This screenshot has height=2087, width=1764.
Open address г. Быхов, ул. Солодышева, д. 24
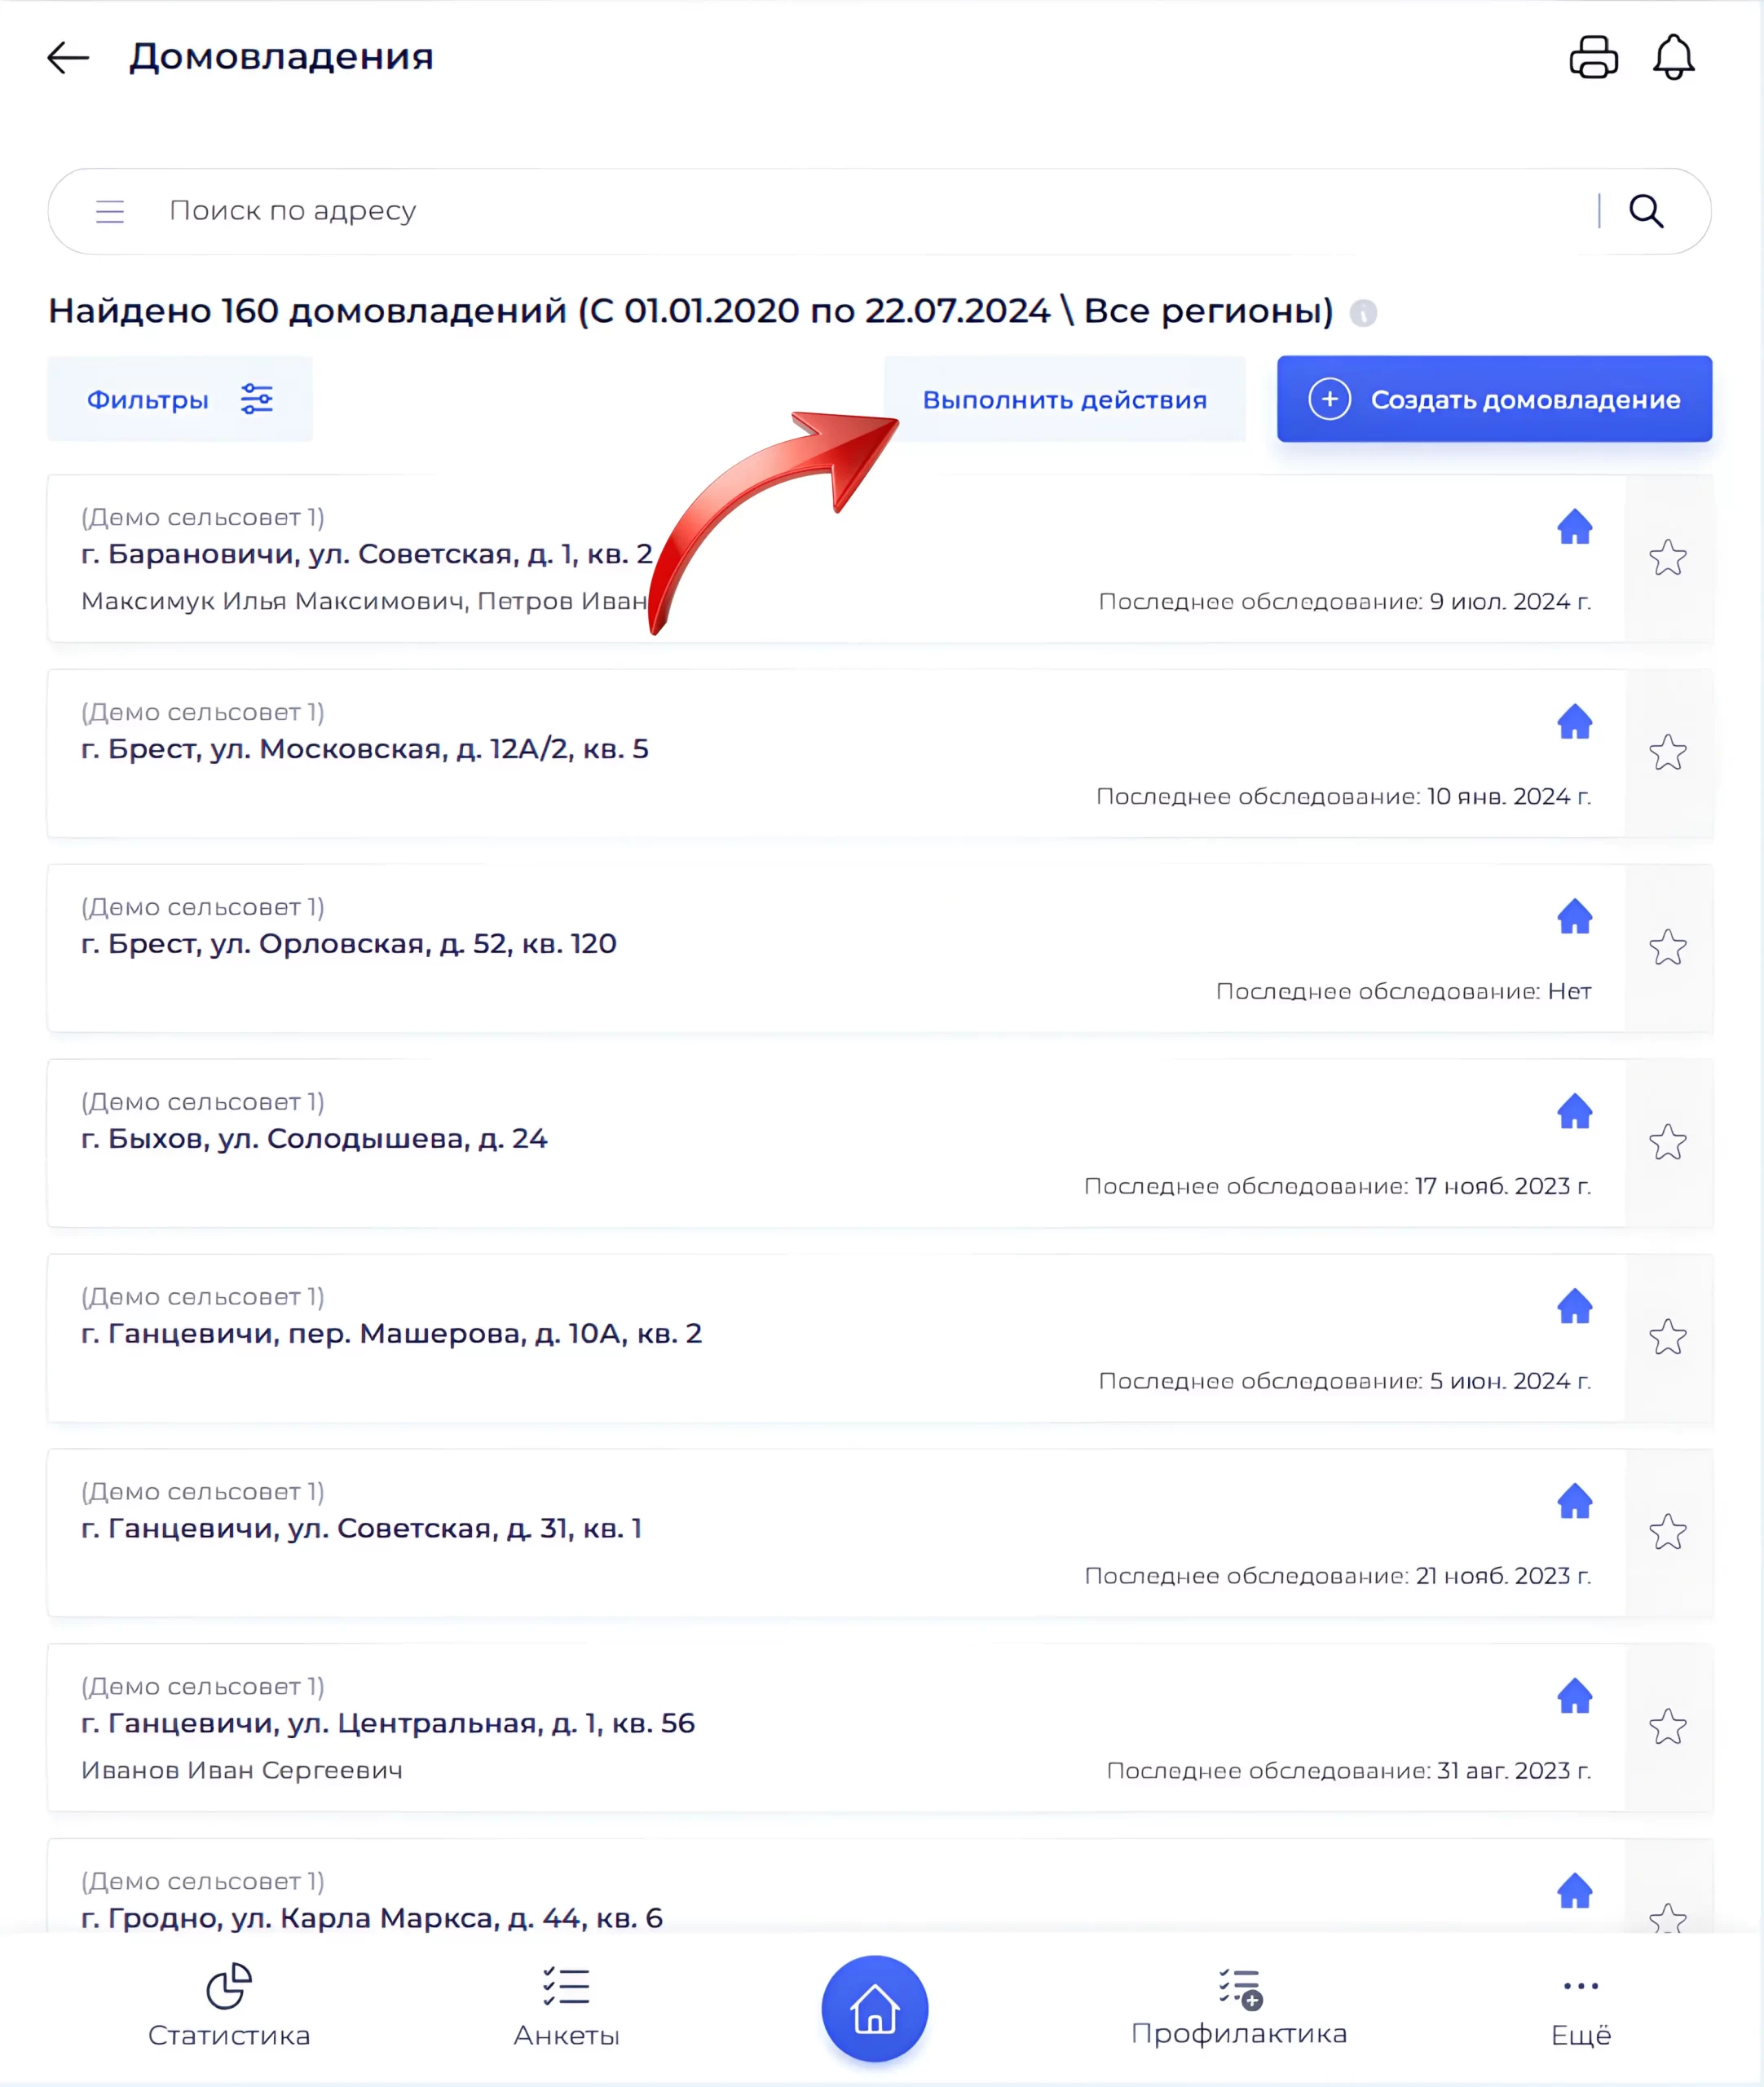tap(314, 1139)
